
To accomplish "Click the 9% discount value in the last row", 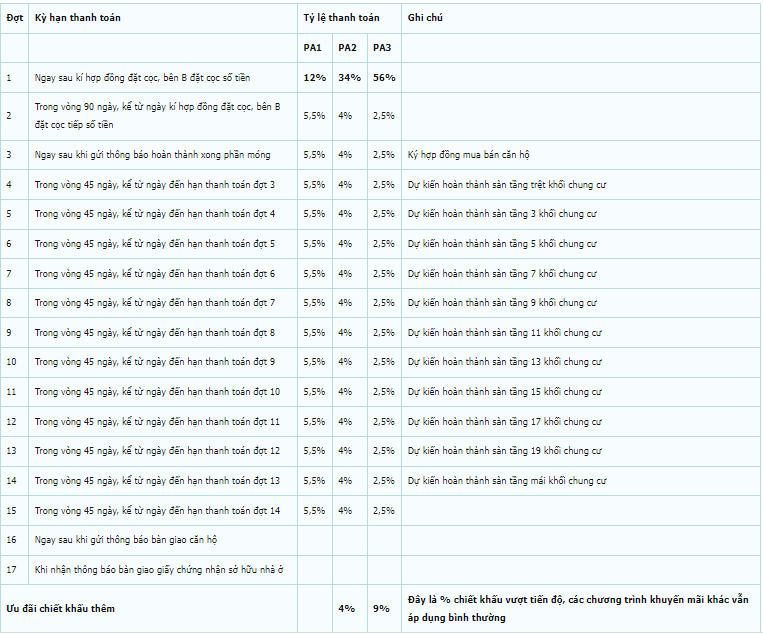I will point(381,608).
